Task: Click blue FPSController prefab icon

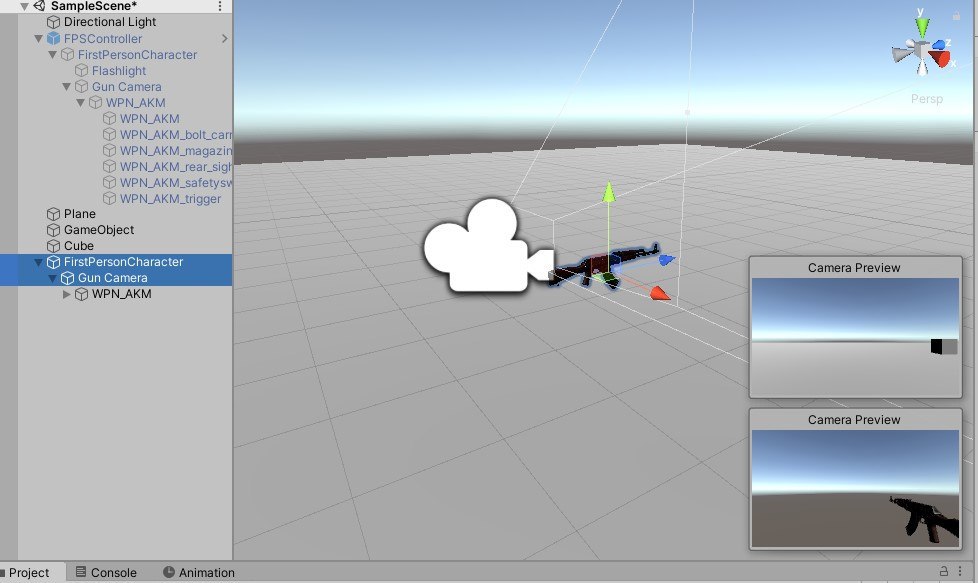Action: tap(54, 39)
